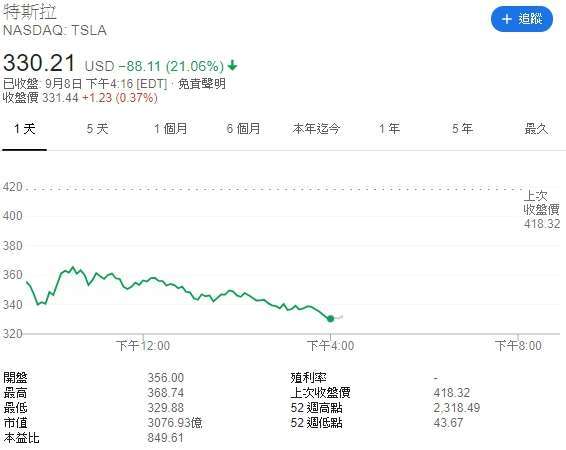Switch to the 5 天 tab
This screenshot has height=450, width=566.
click(x=97, y=128)
